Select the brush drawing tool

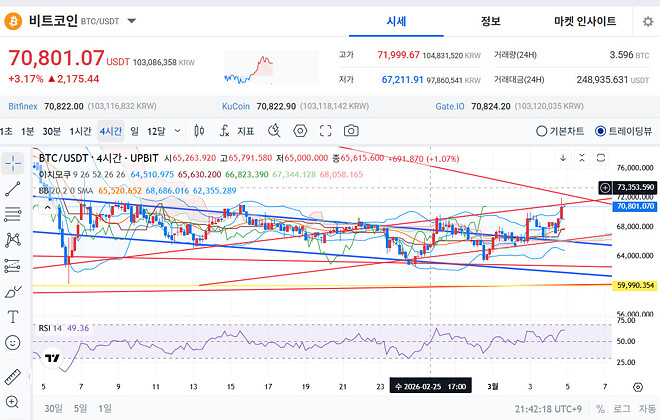pos(13,291)
